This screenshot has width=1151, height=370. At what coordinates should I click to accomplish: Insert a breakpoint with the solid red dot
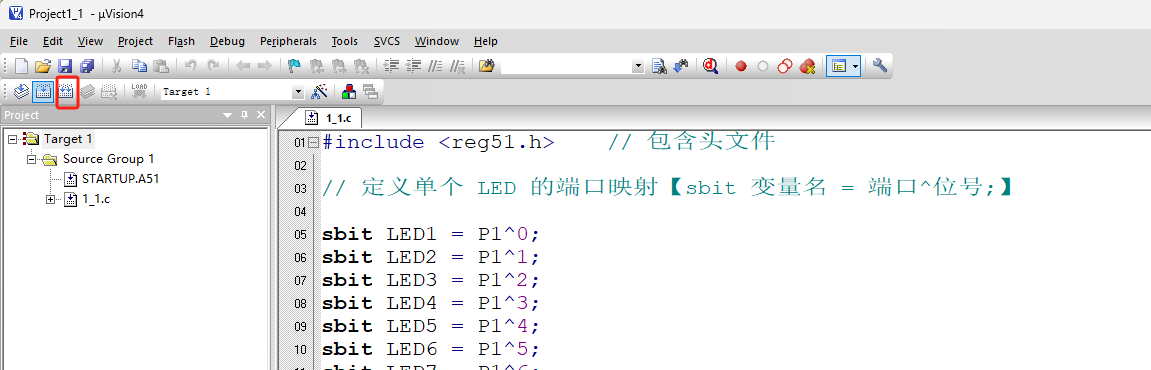click(x=741, y=66)
